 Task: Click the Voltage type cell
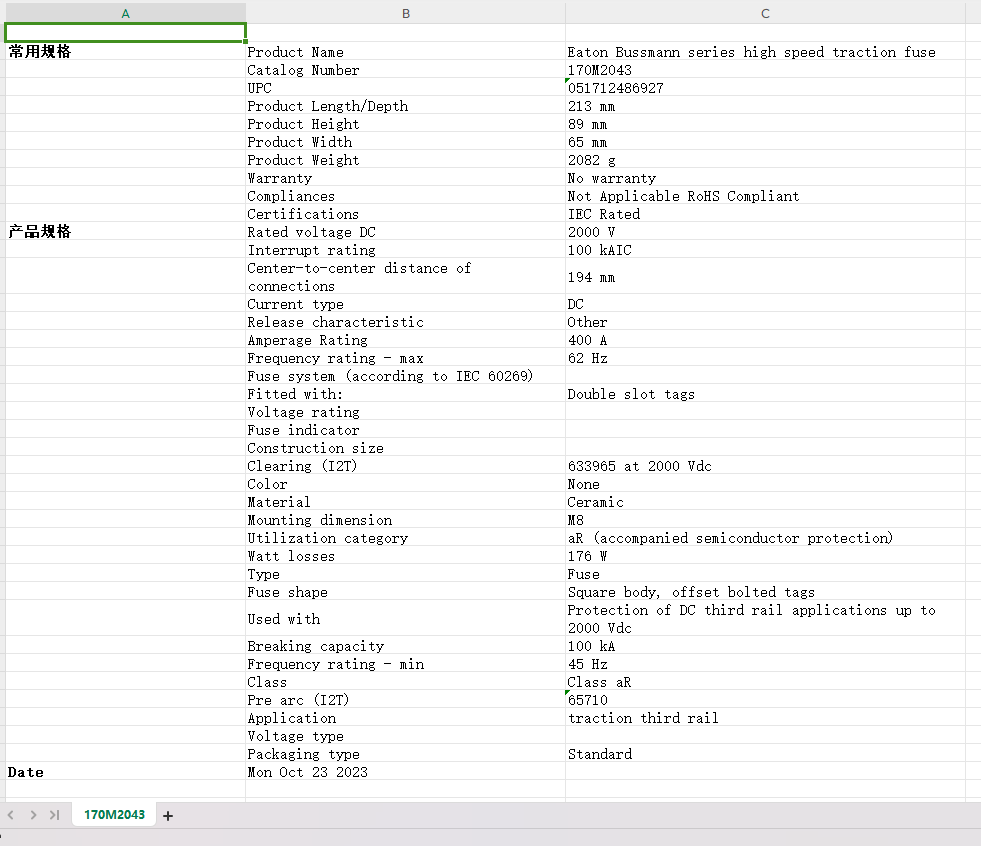(x=405, y=736)
